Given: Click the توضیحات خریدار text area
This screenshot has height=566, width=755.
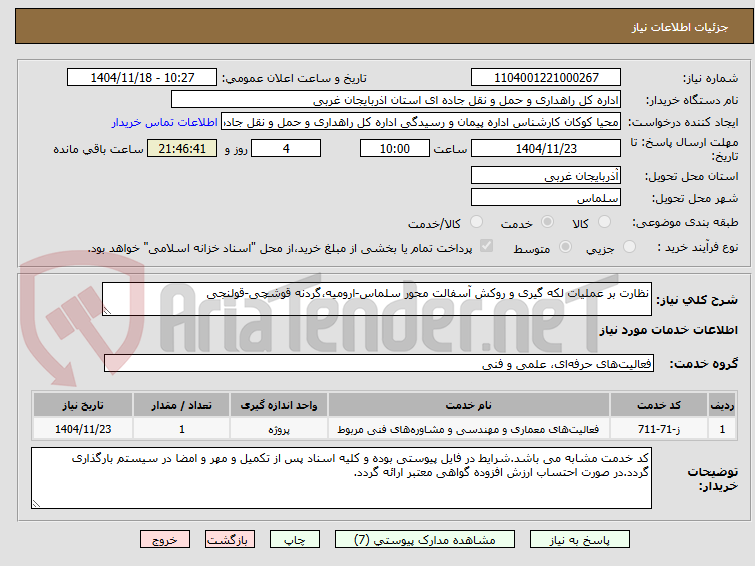Looking at the screenshot, I should click(x=341, y=478).
